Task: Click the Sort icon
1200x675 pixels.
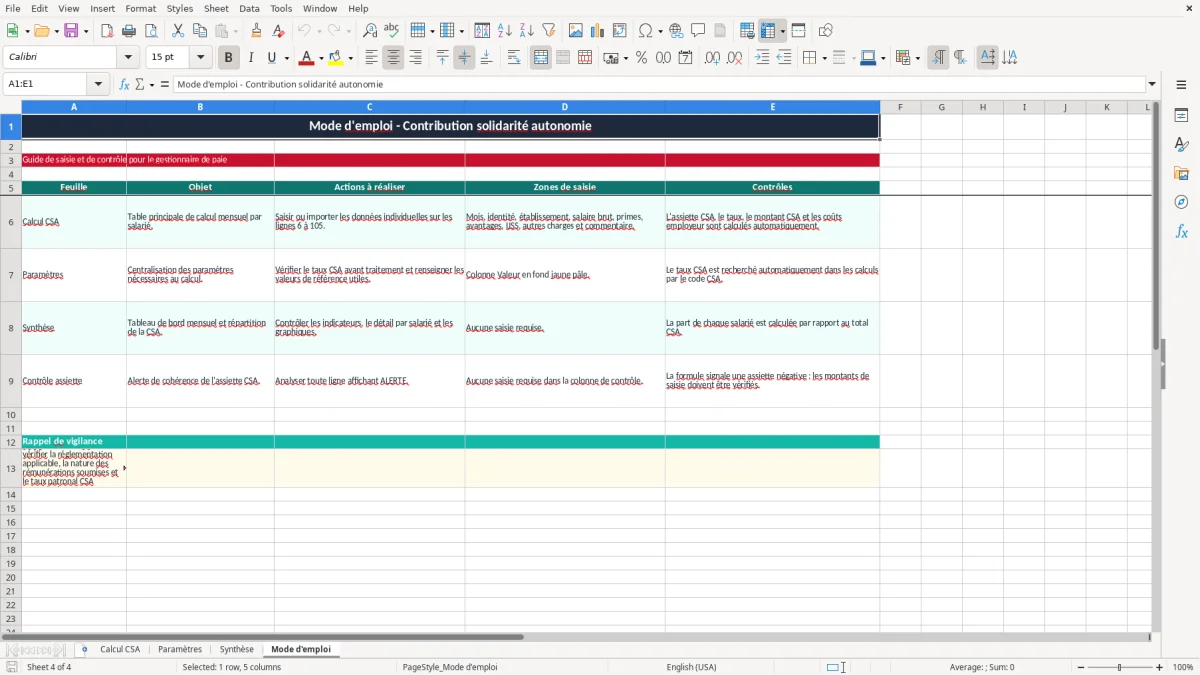Action: [482, 31]
